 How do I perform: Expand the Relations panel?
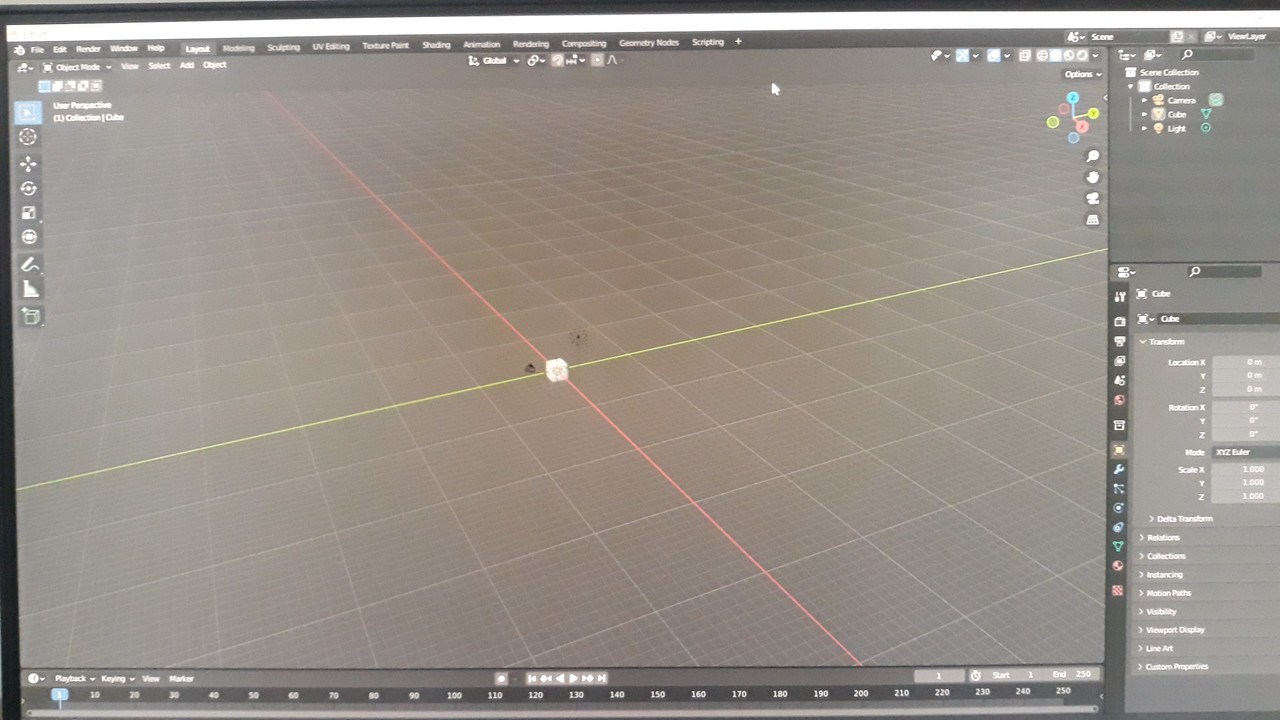click(1163, 538)
